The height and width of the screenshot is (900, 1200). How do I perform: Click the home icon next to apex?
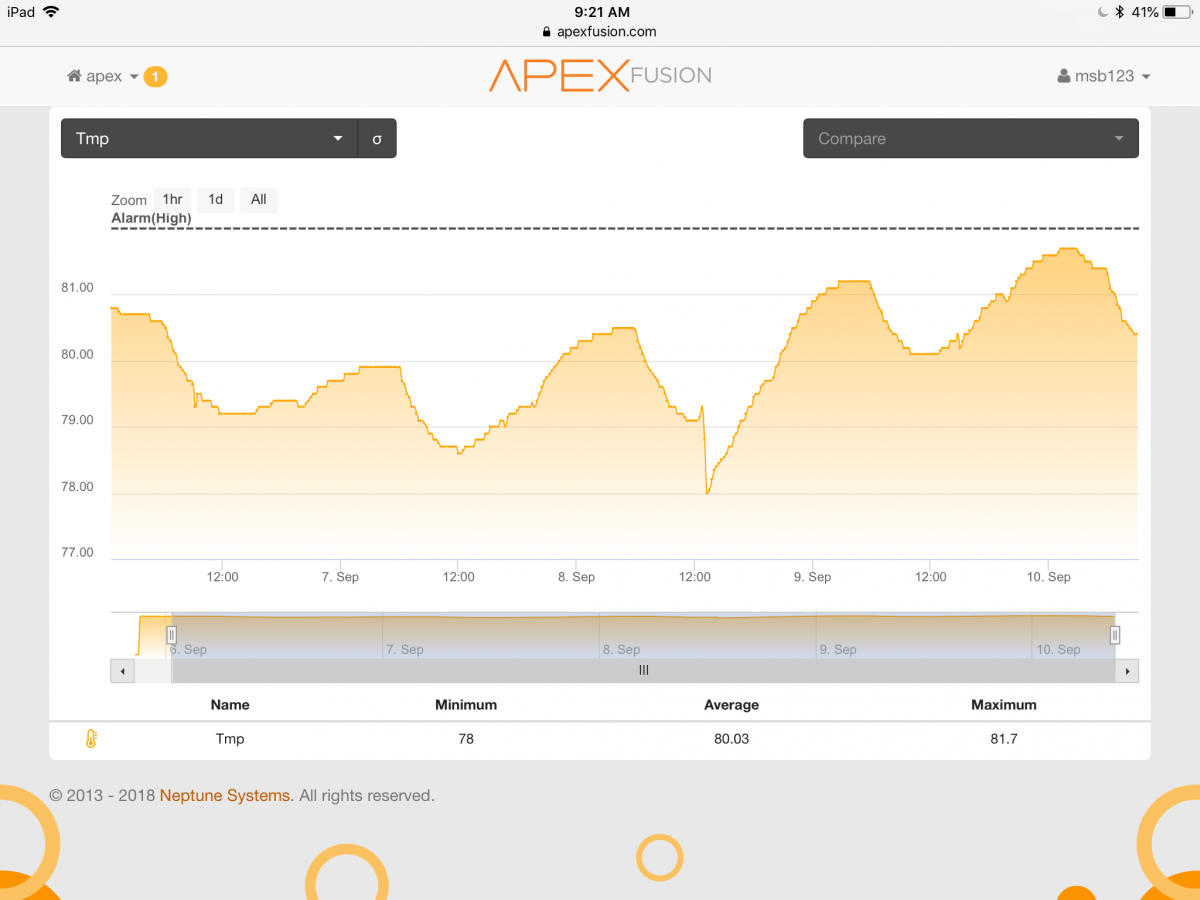[x=74, y=77]
